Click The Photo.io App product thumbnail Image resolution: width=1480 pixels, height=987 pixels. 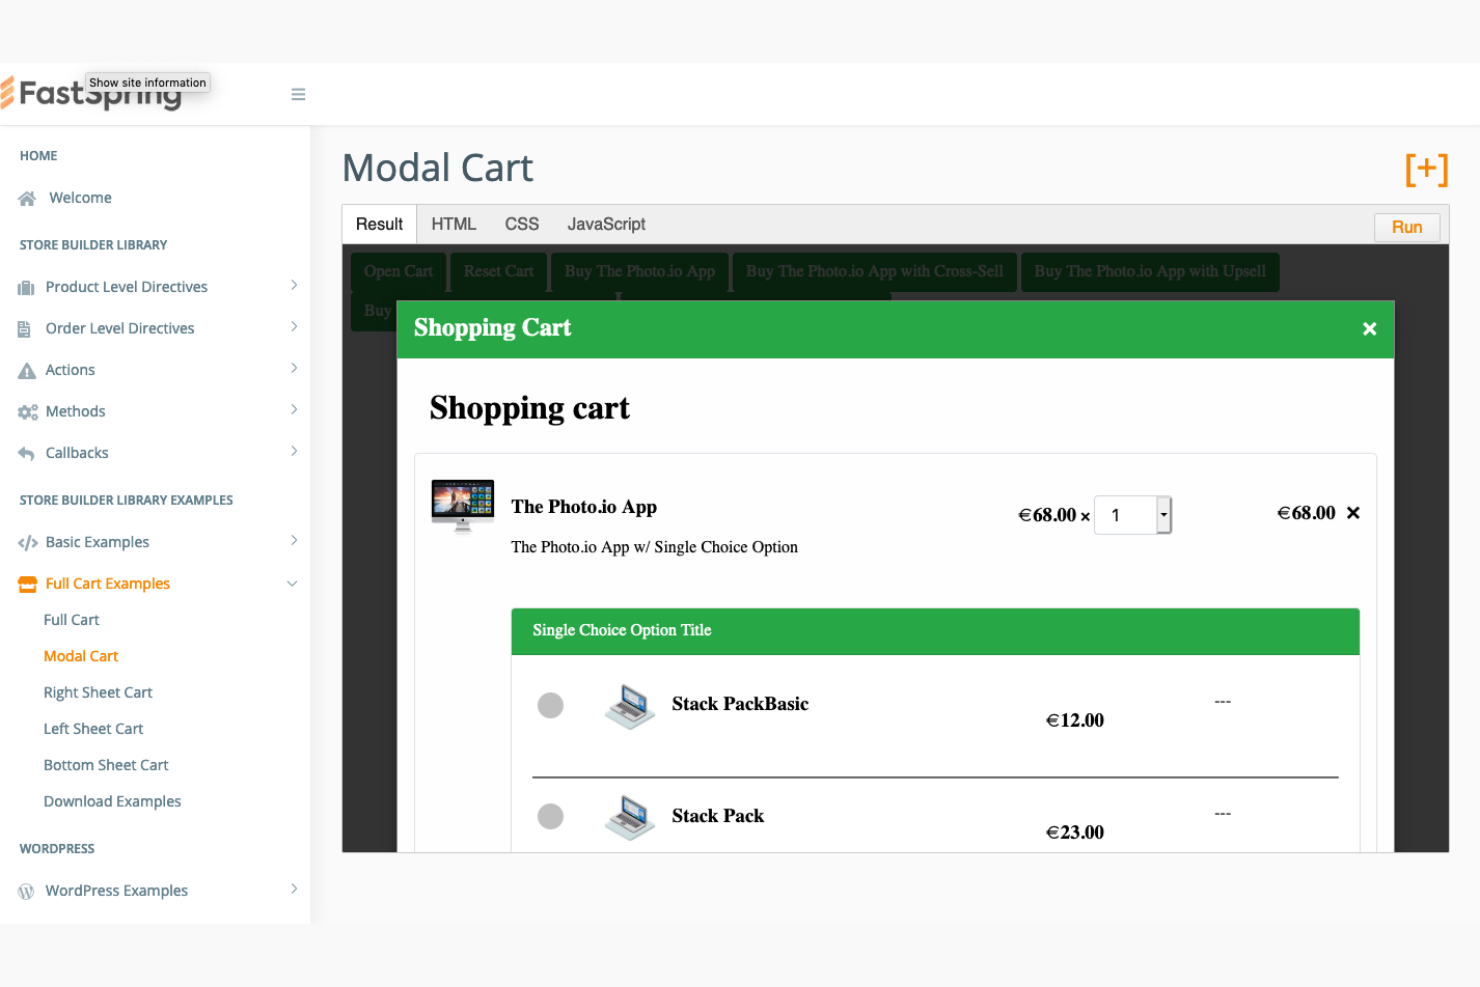coord(462,506)
